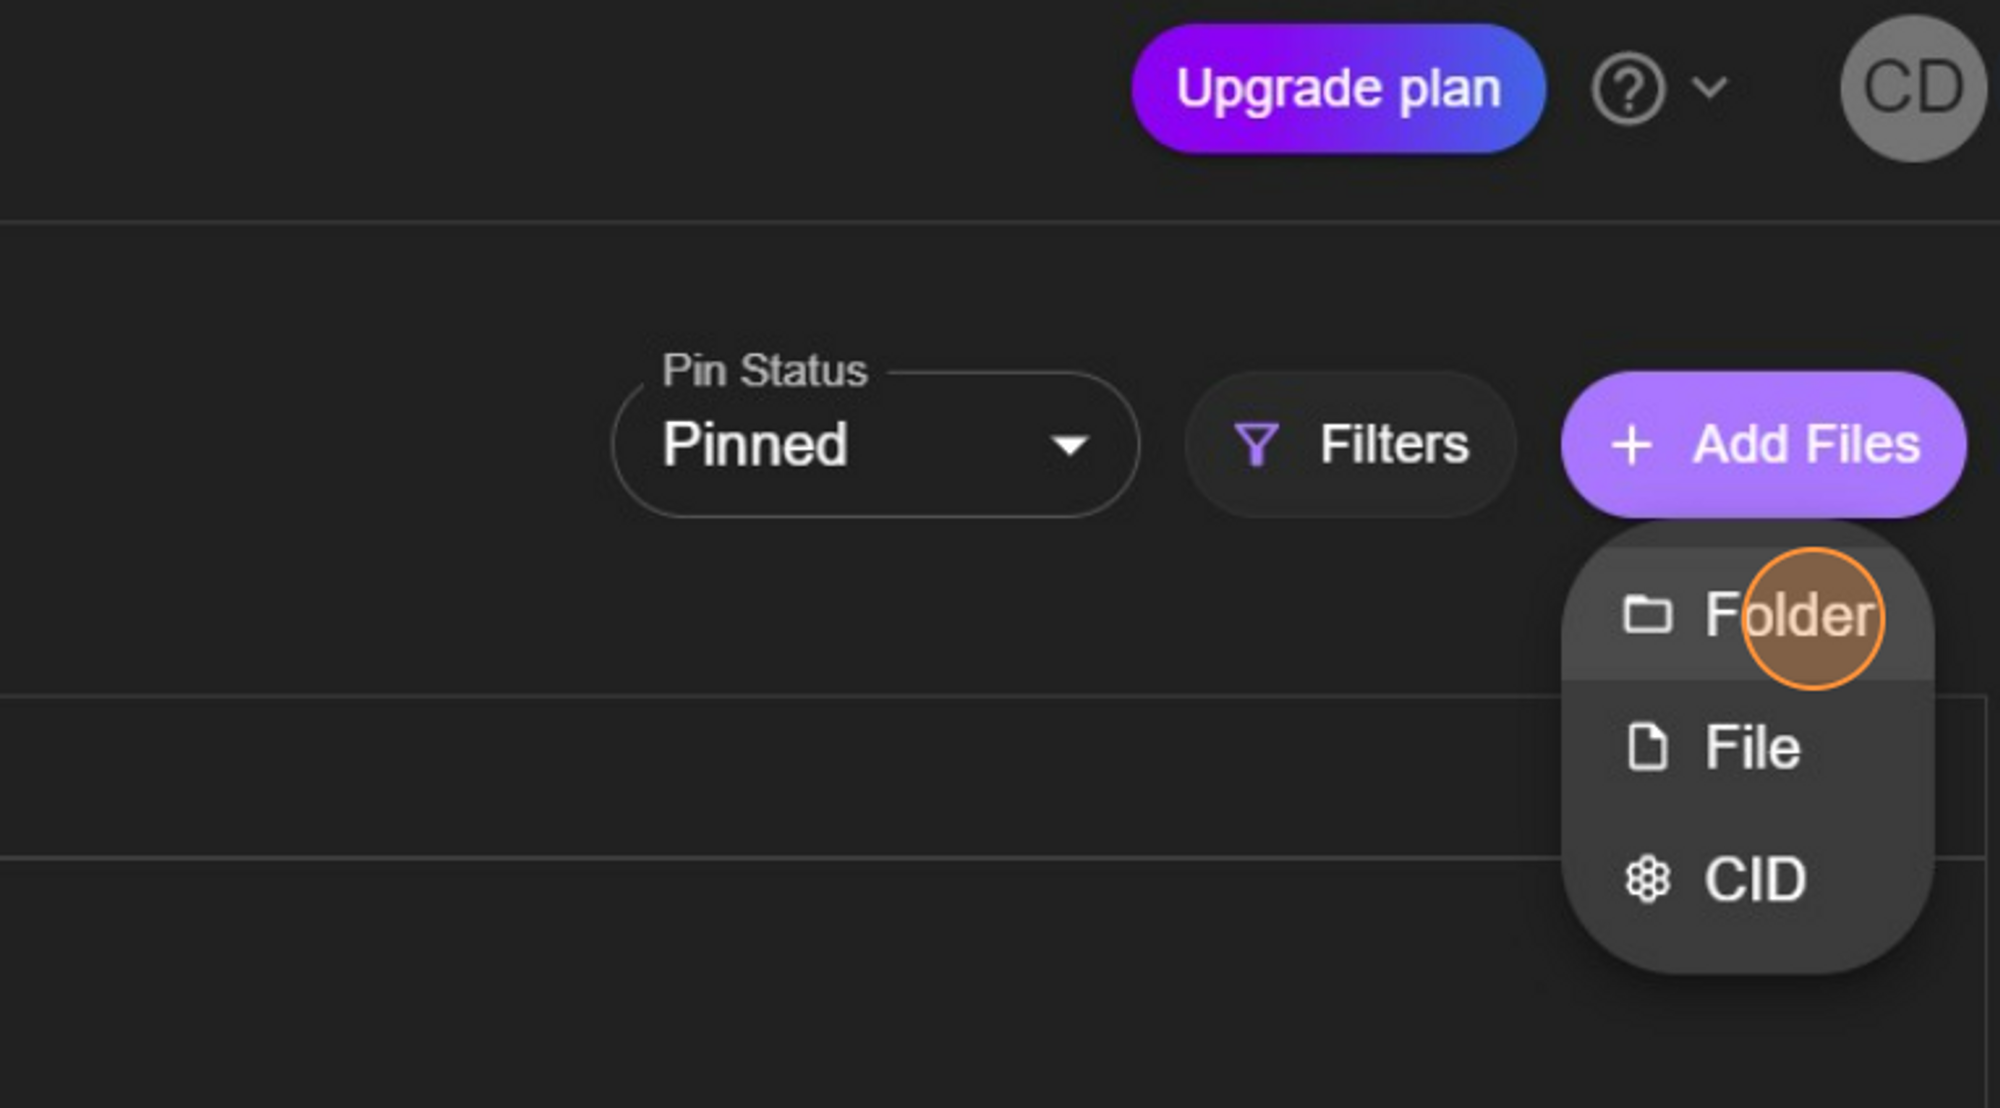Select the Pinned filter value
Screen dimensions: 2000x1108
click(755, 445)
